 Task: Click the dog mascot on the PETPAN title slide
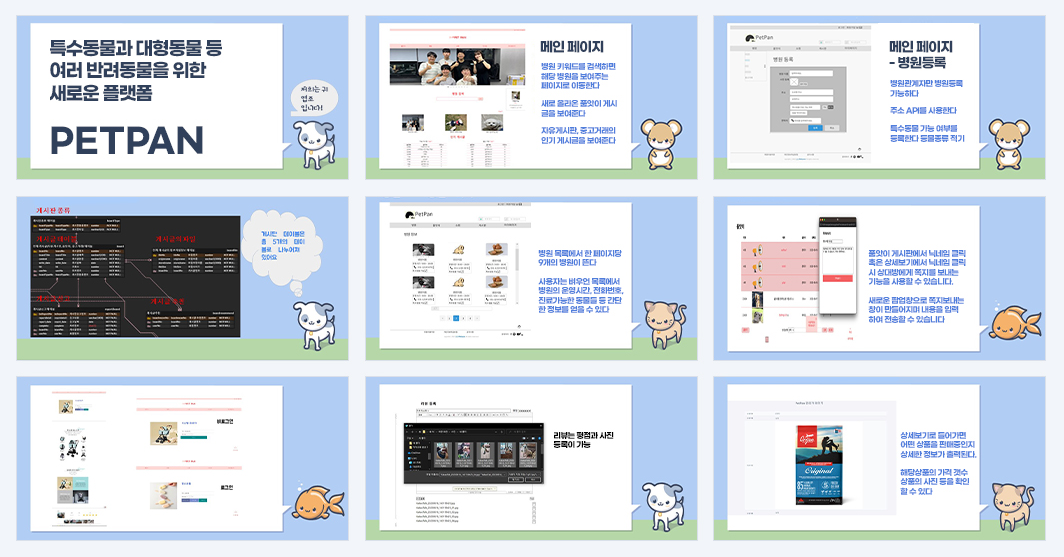(x=316, y=145)
